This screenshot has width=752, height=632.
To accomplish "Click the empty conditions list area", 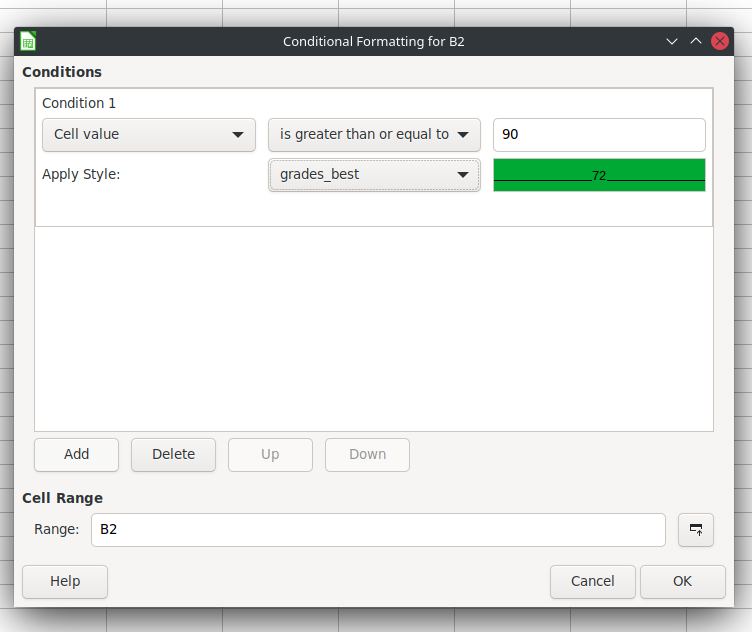I will pos(374,328).
